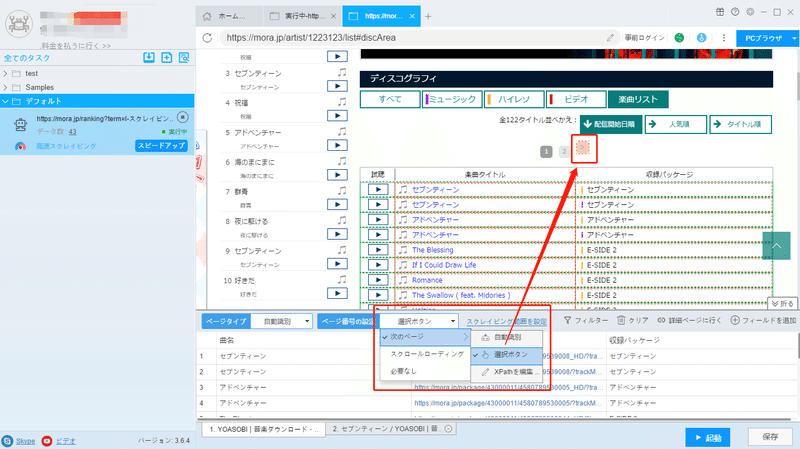Expand the 次のページ submenu
This screenshot has width=800, height=449.
(x=425, y=337)
